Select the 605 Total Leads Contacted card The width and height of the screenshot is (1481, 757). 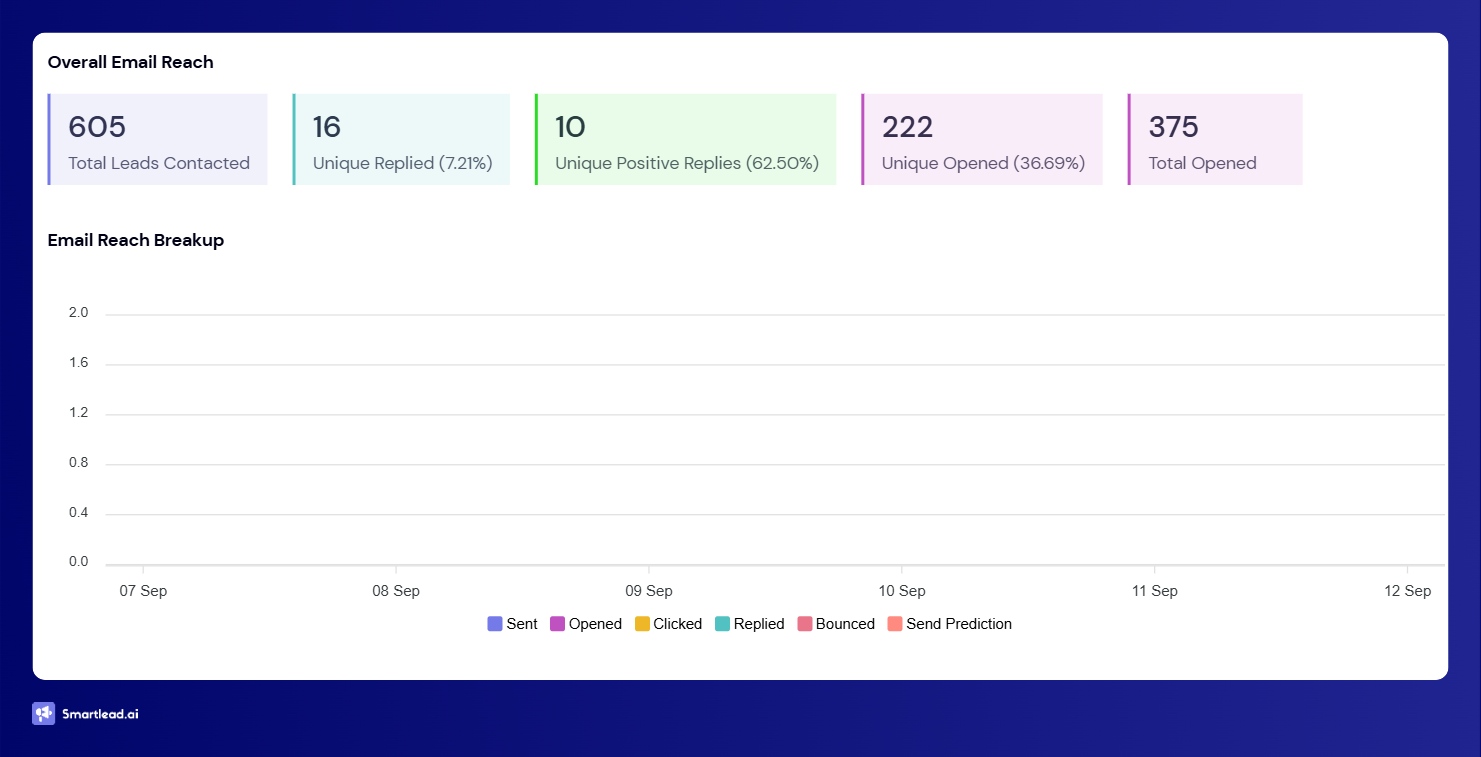point(158,140)
